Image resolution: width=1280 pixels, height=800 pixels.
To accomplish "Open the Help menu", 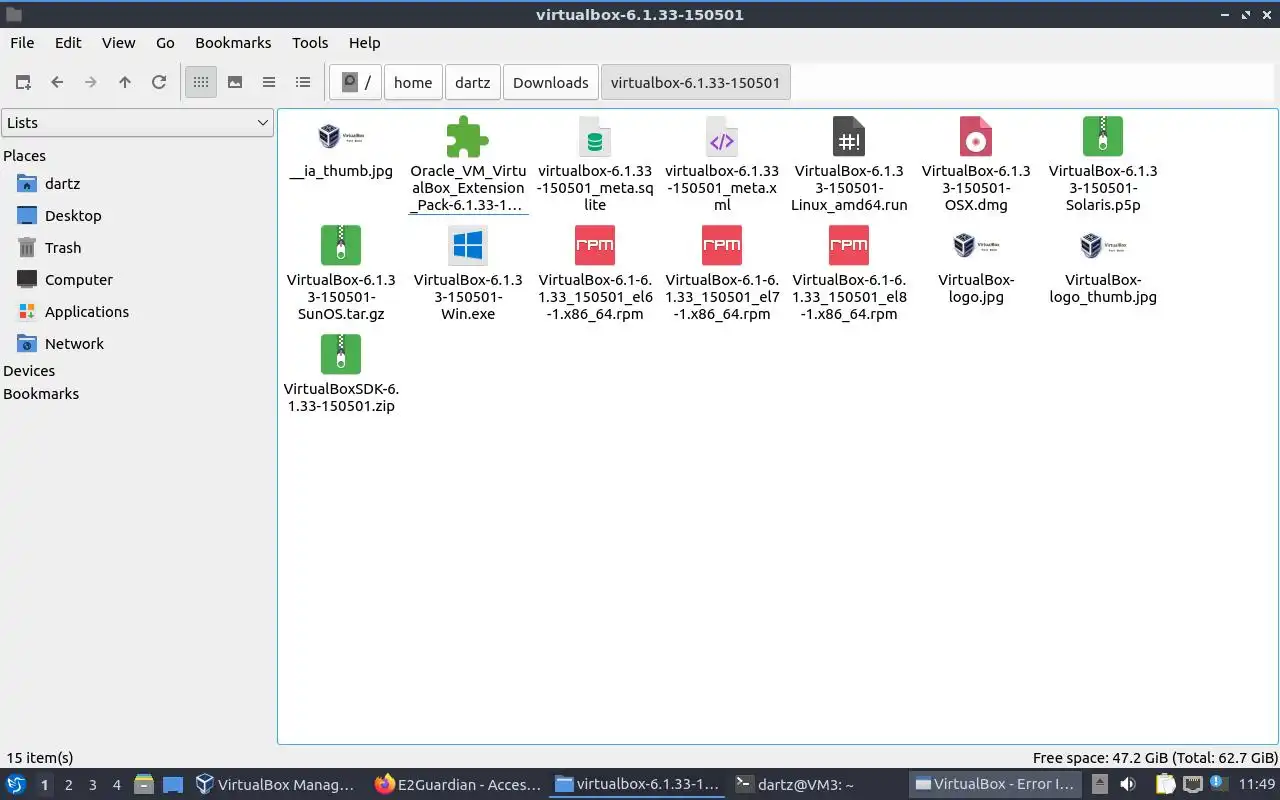I will coord(364,43).
